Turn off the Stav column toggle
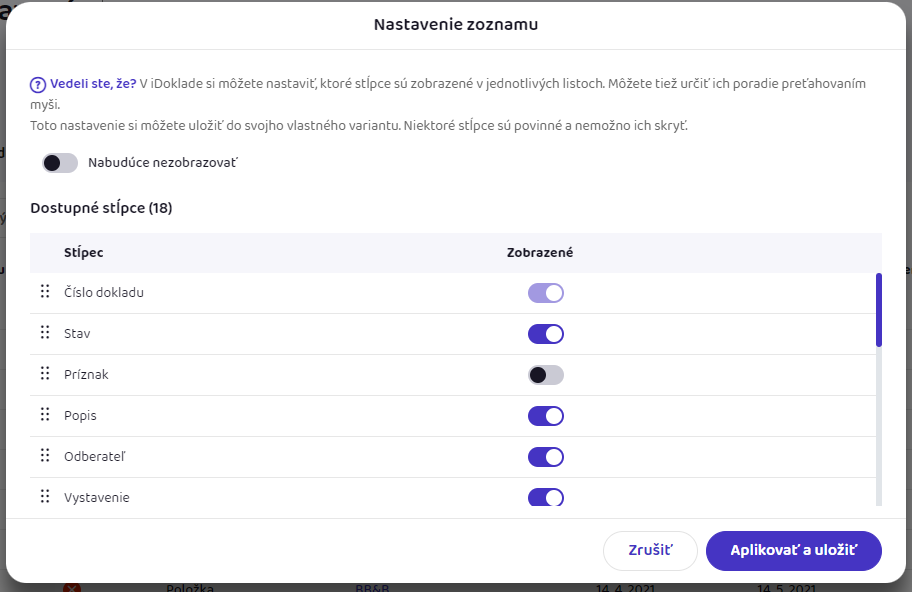 click(x=546, y=334)
